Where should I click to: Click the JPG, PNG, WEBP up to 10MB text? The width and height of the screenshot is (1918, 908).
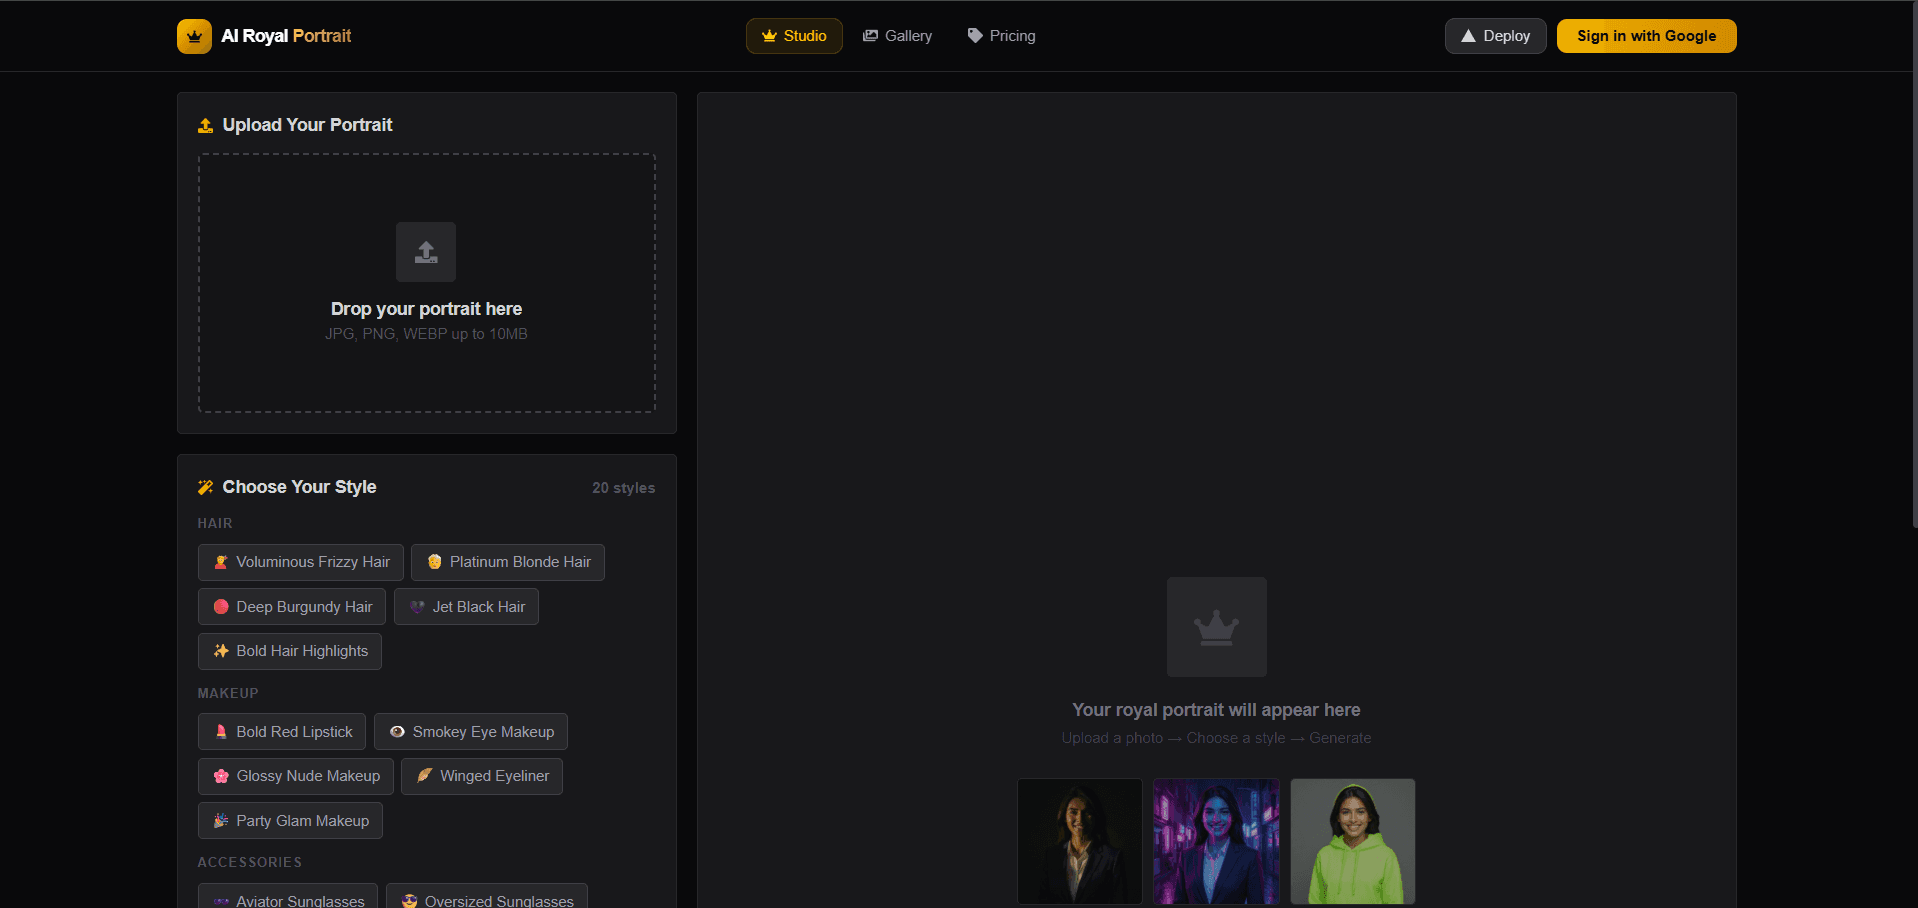426,334
